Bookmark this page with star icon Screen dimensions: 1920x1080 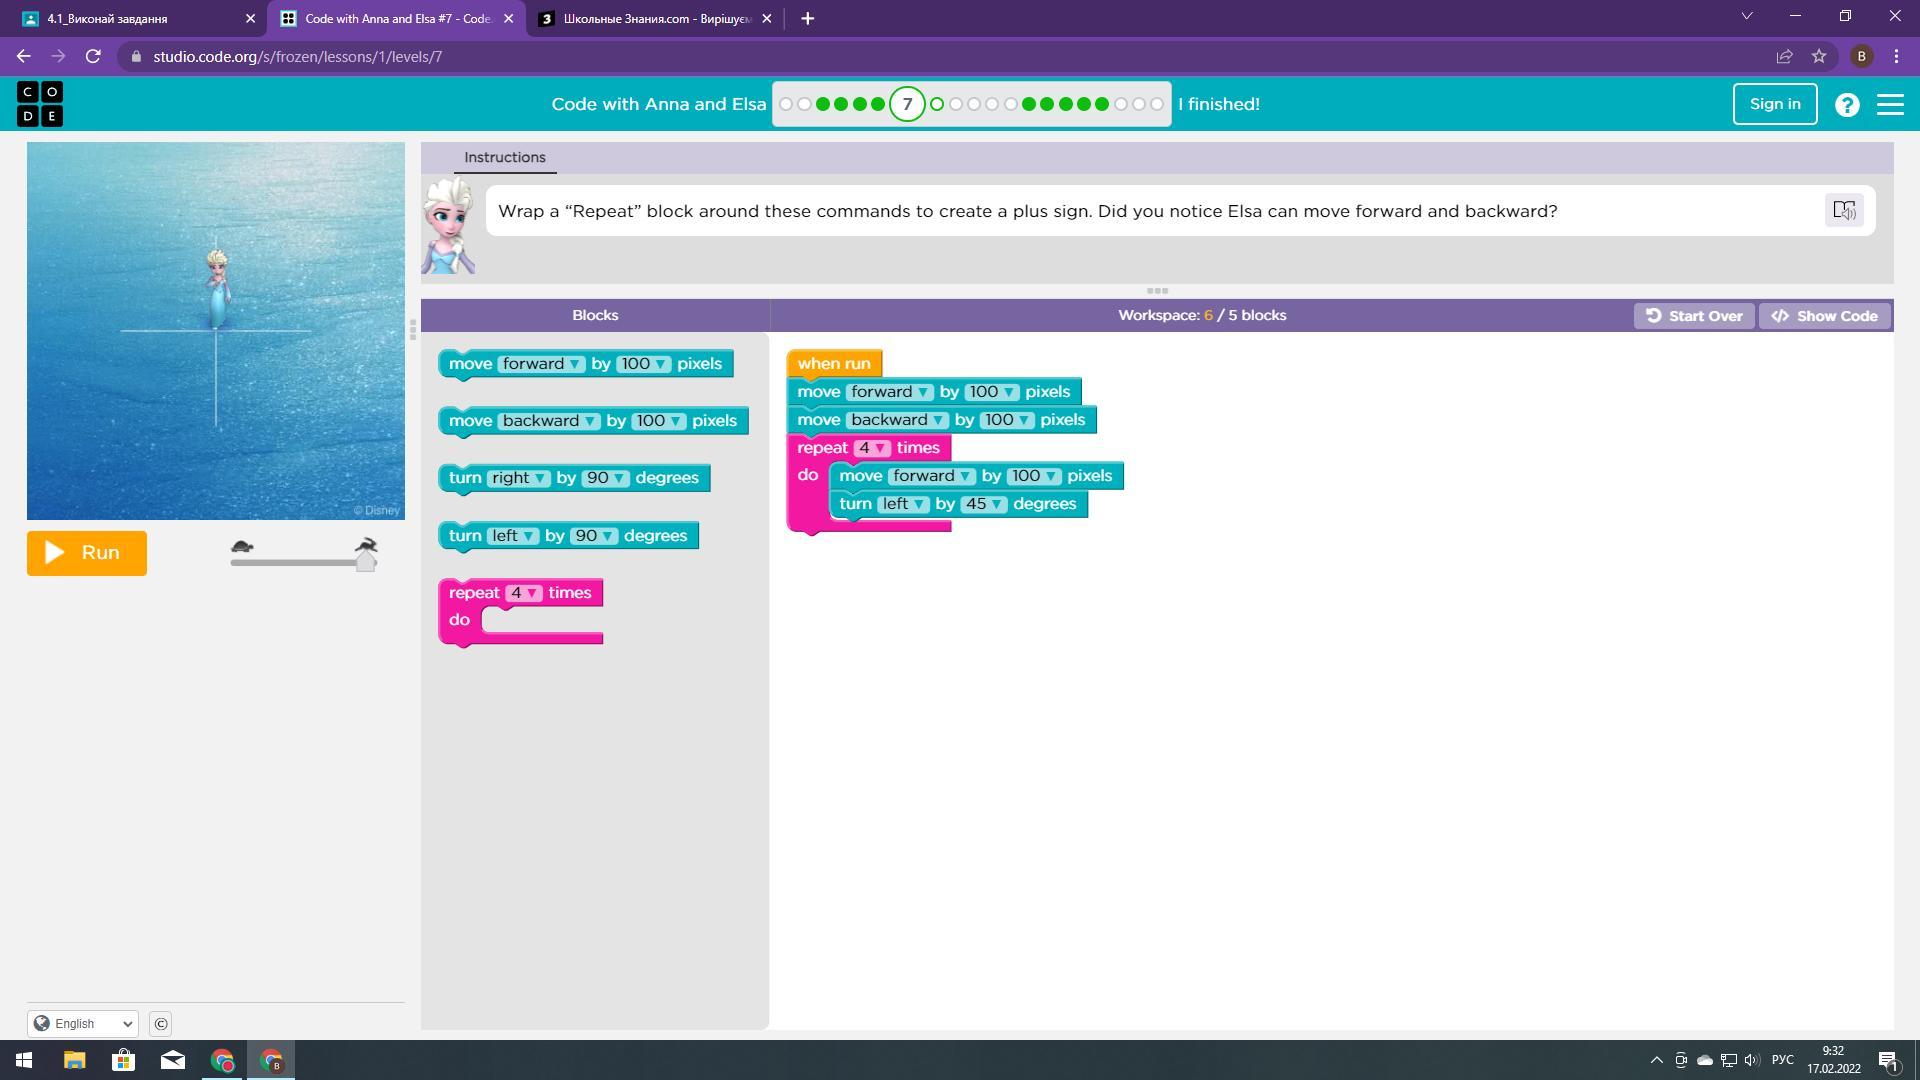click(1819, 57)
